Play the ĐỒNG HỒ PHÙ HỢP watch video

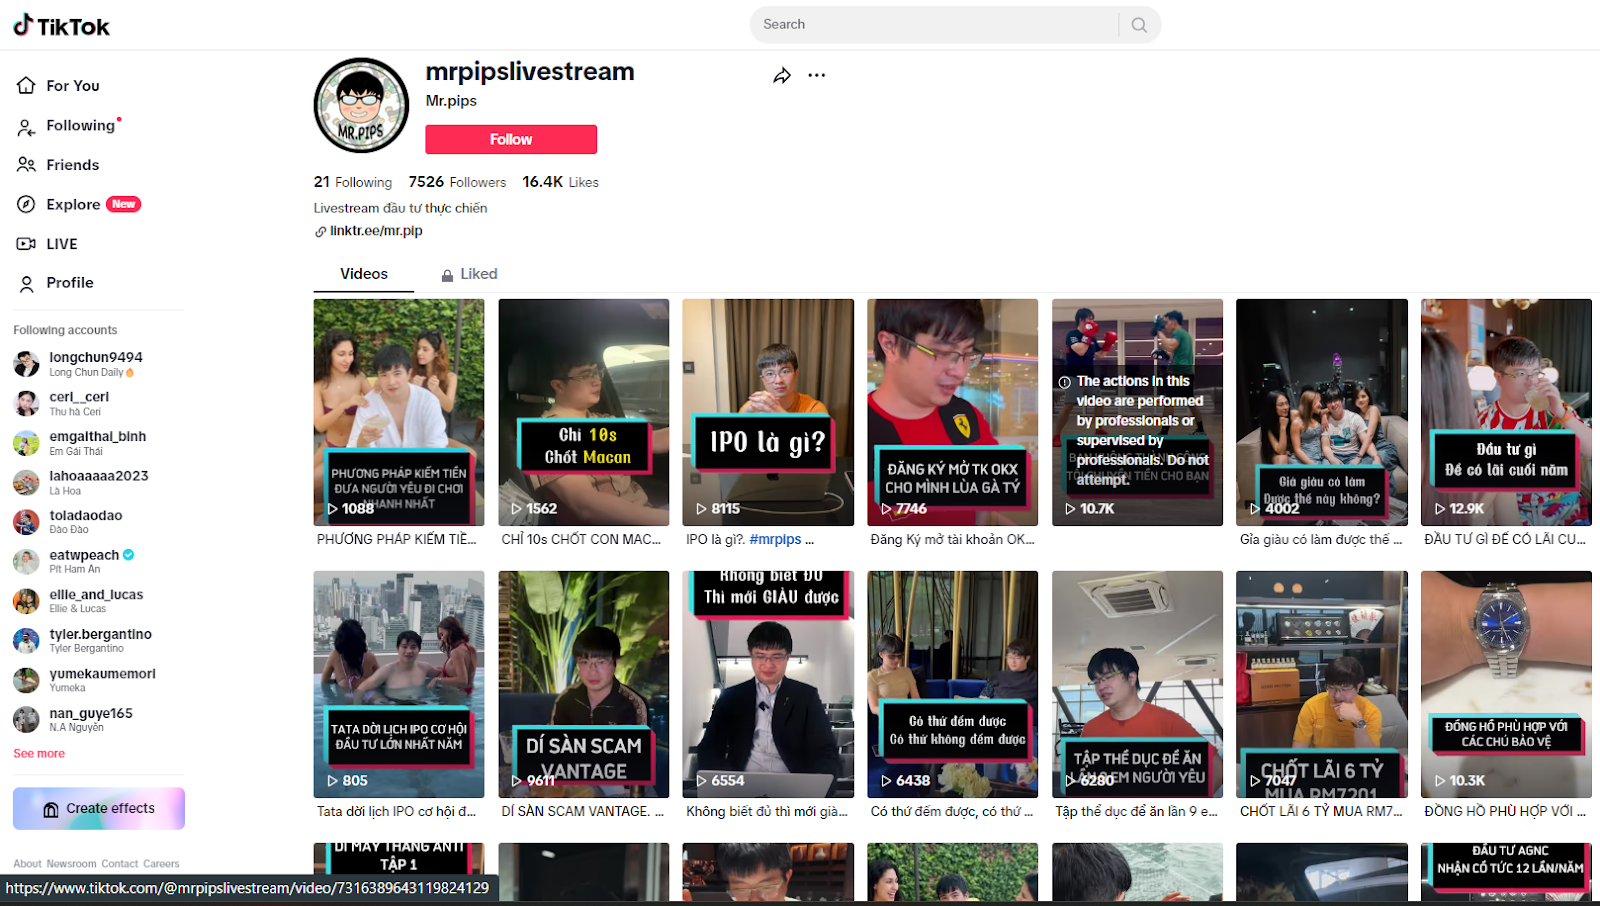pos(1506,684)
